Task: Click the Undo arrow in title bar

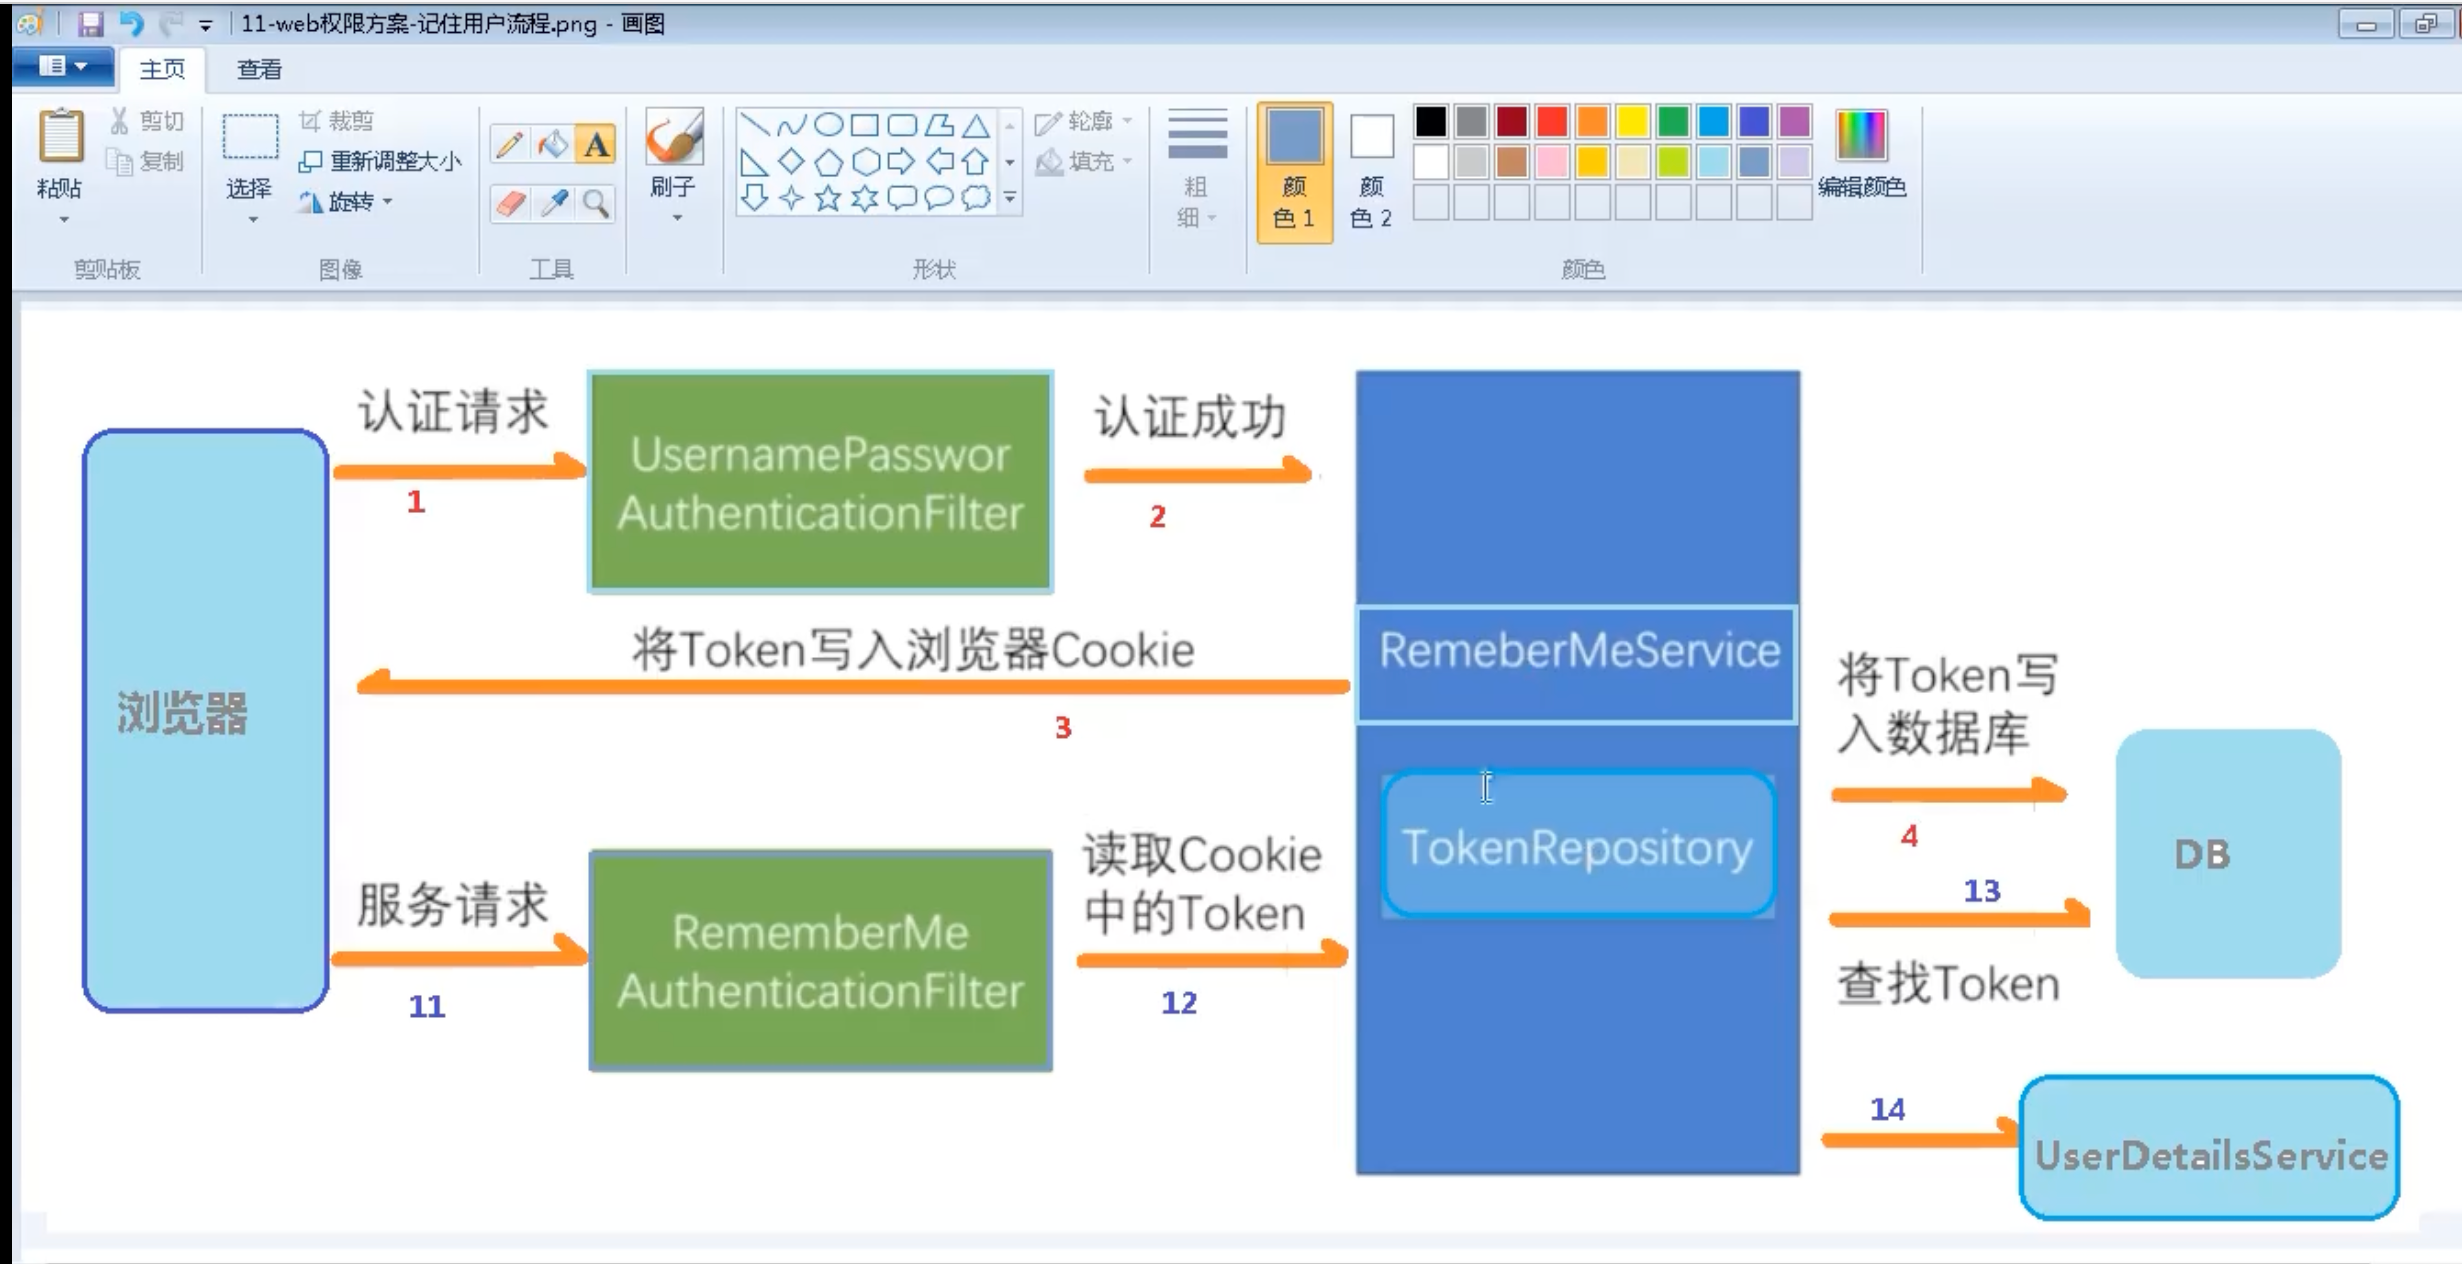Action: coord(131,23)
